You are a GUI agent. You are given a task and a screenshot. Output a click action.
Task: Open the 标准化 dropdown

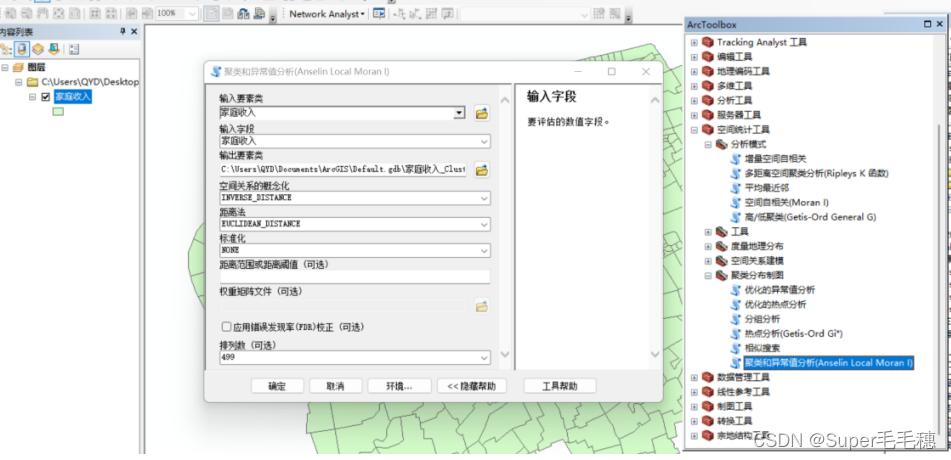tap(484, 251)
